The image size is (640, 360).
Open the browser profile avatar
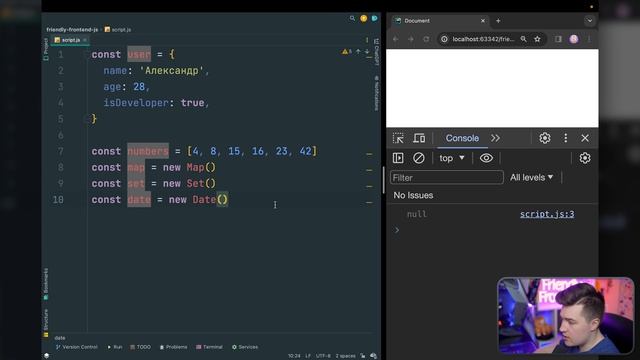(573, 39)
